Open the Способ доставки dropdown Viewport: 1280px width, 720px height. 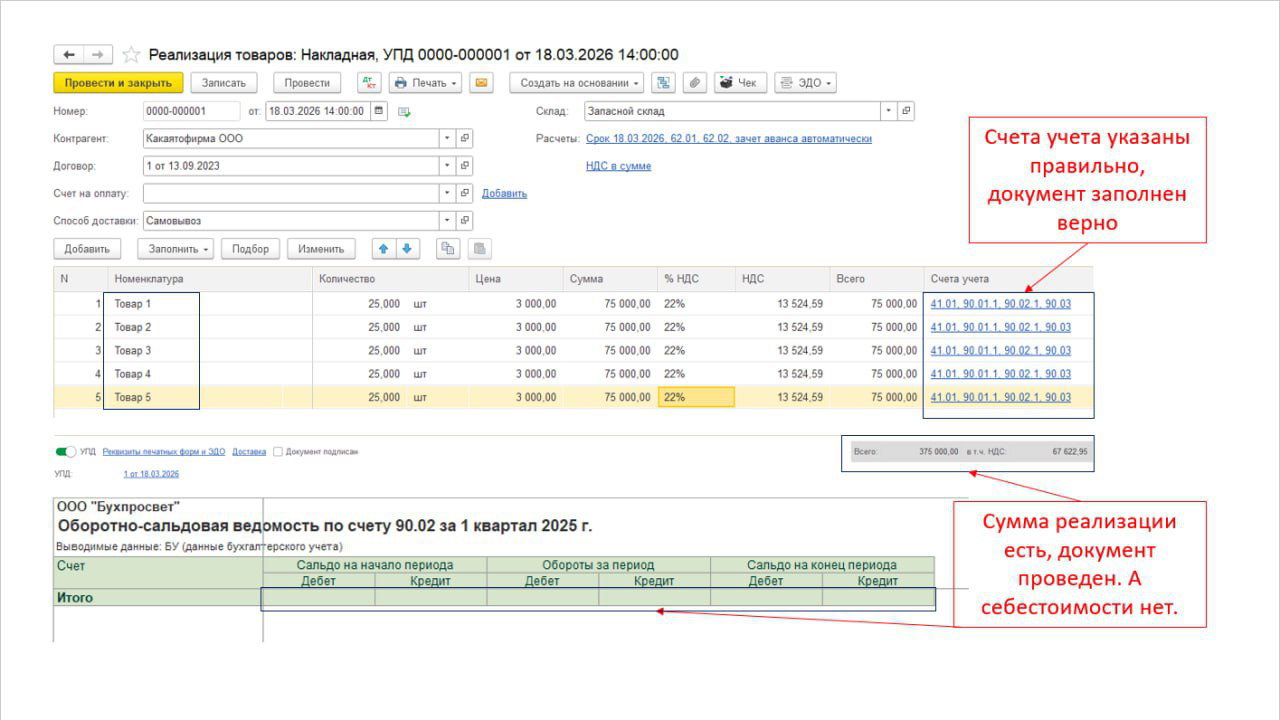pos(447,220)
